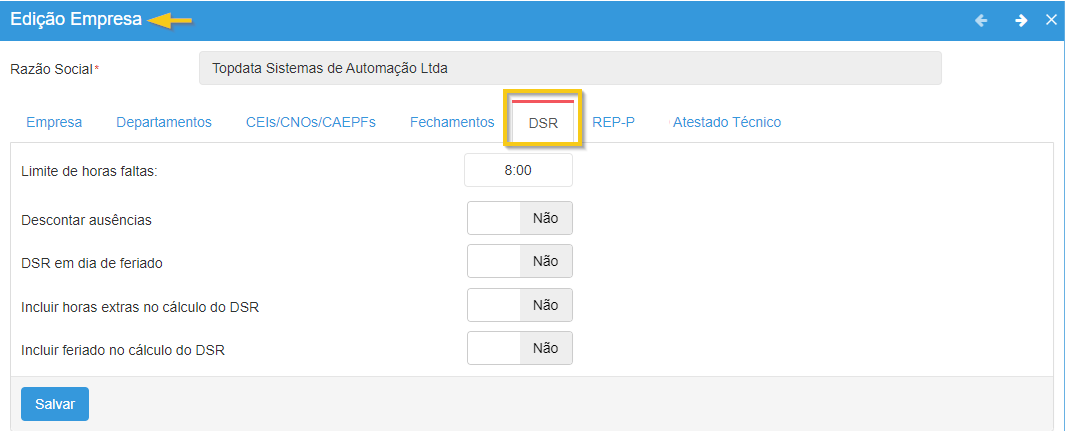This screenshot has height=431, width=1065.
Task: Click the Limite de horas faltas field
Action: point(518,170)
